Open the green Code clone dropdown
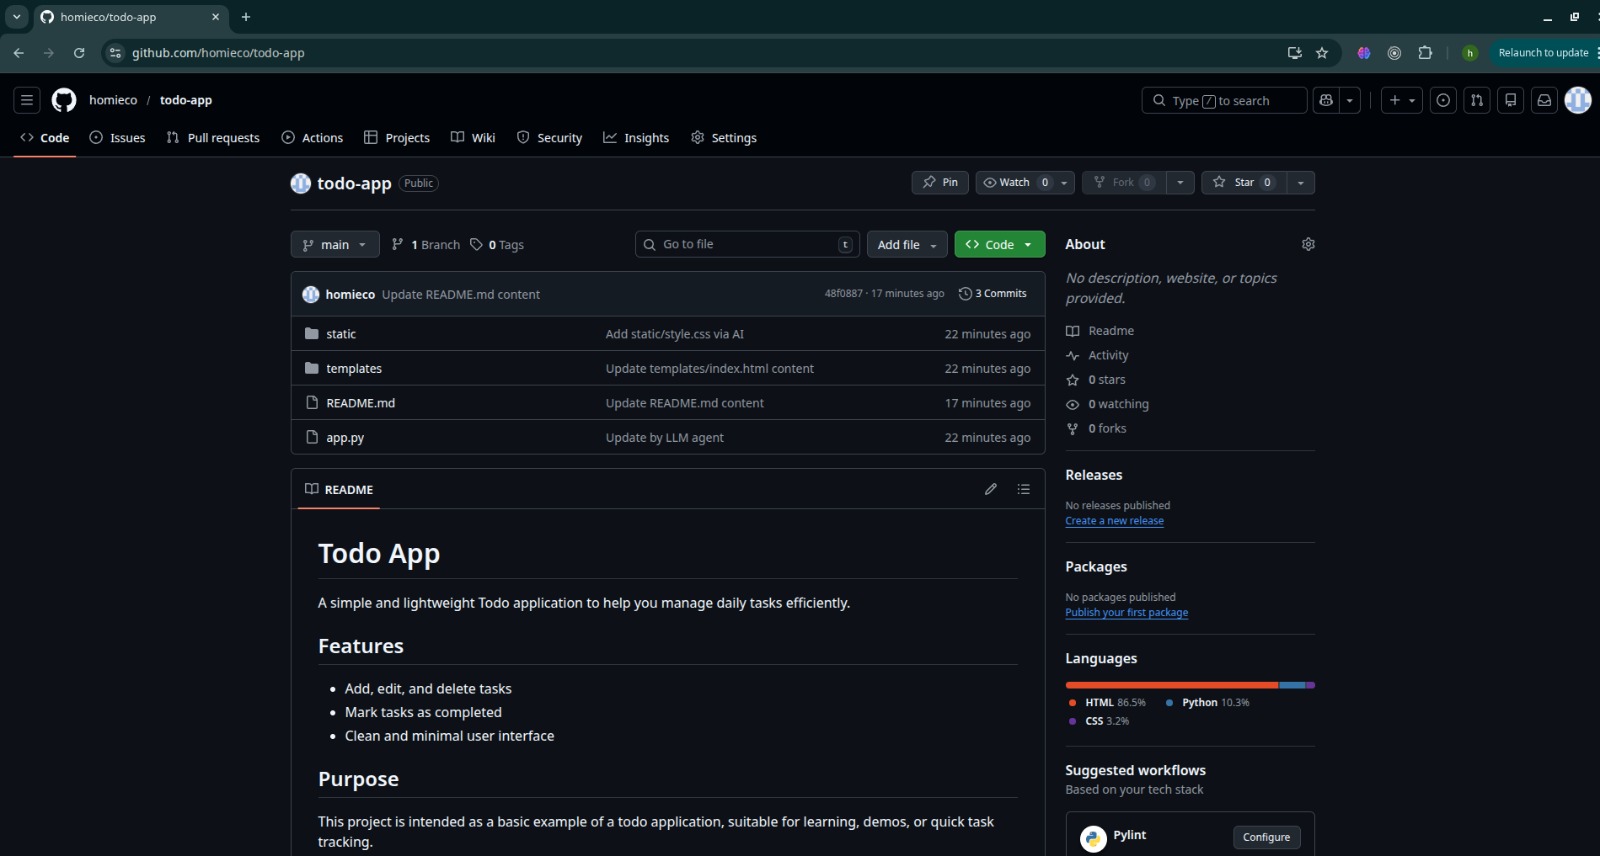The height and width of the screenshot is (856, 1600). pos(1000,244)
